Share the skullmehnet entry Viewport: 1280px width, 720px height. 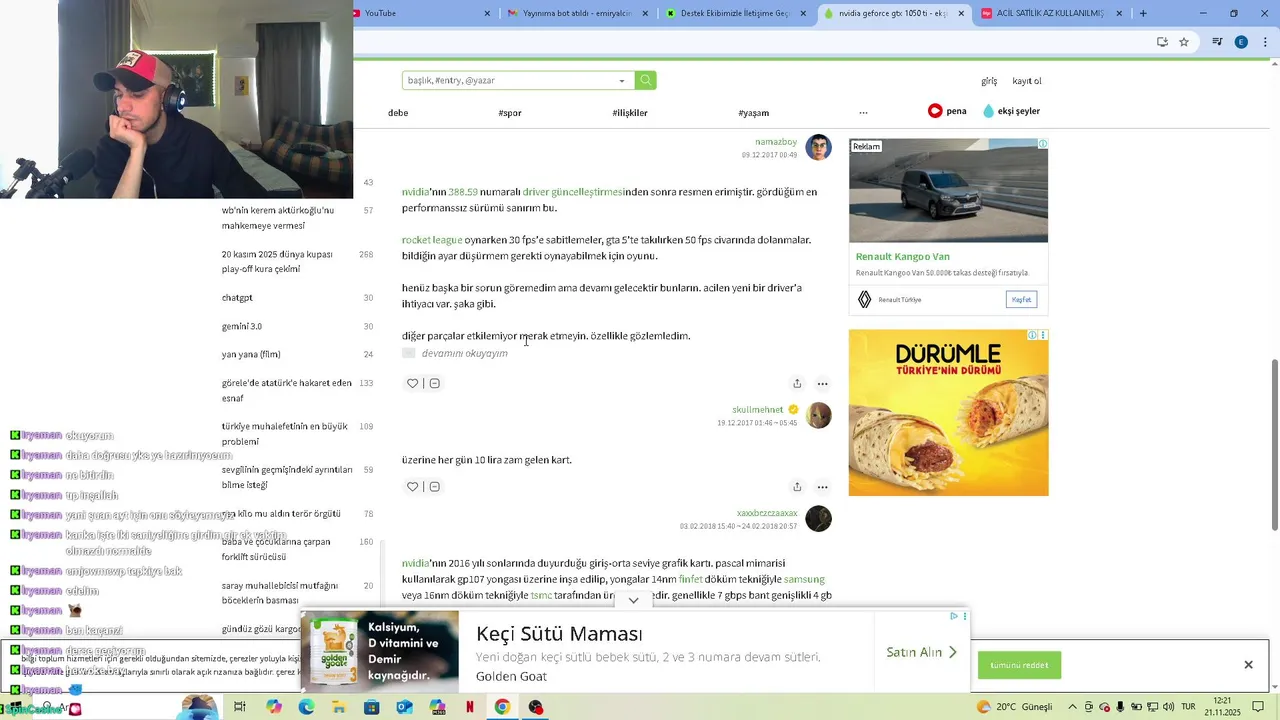[797, 486]
